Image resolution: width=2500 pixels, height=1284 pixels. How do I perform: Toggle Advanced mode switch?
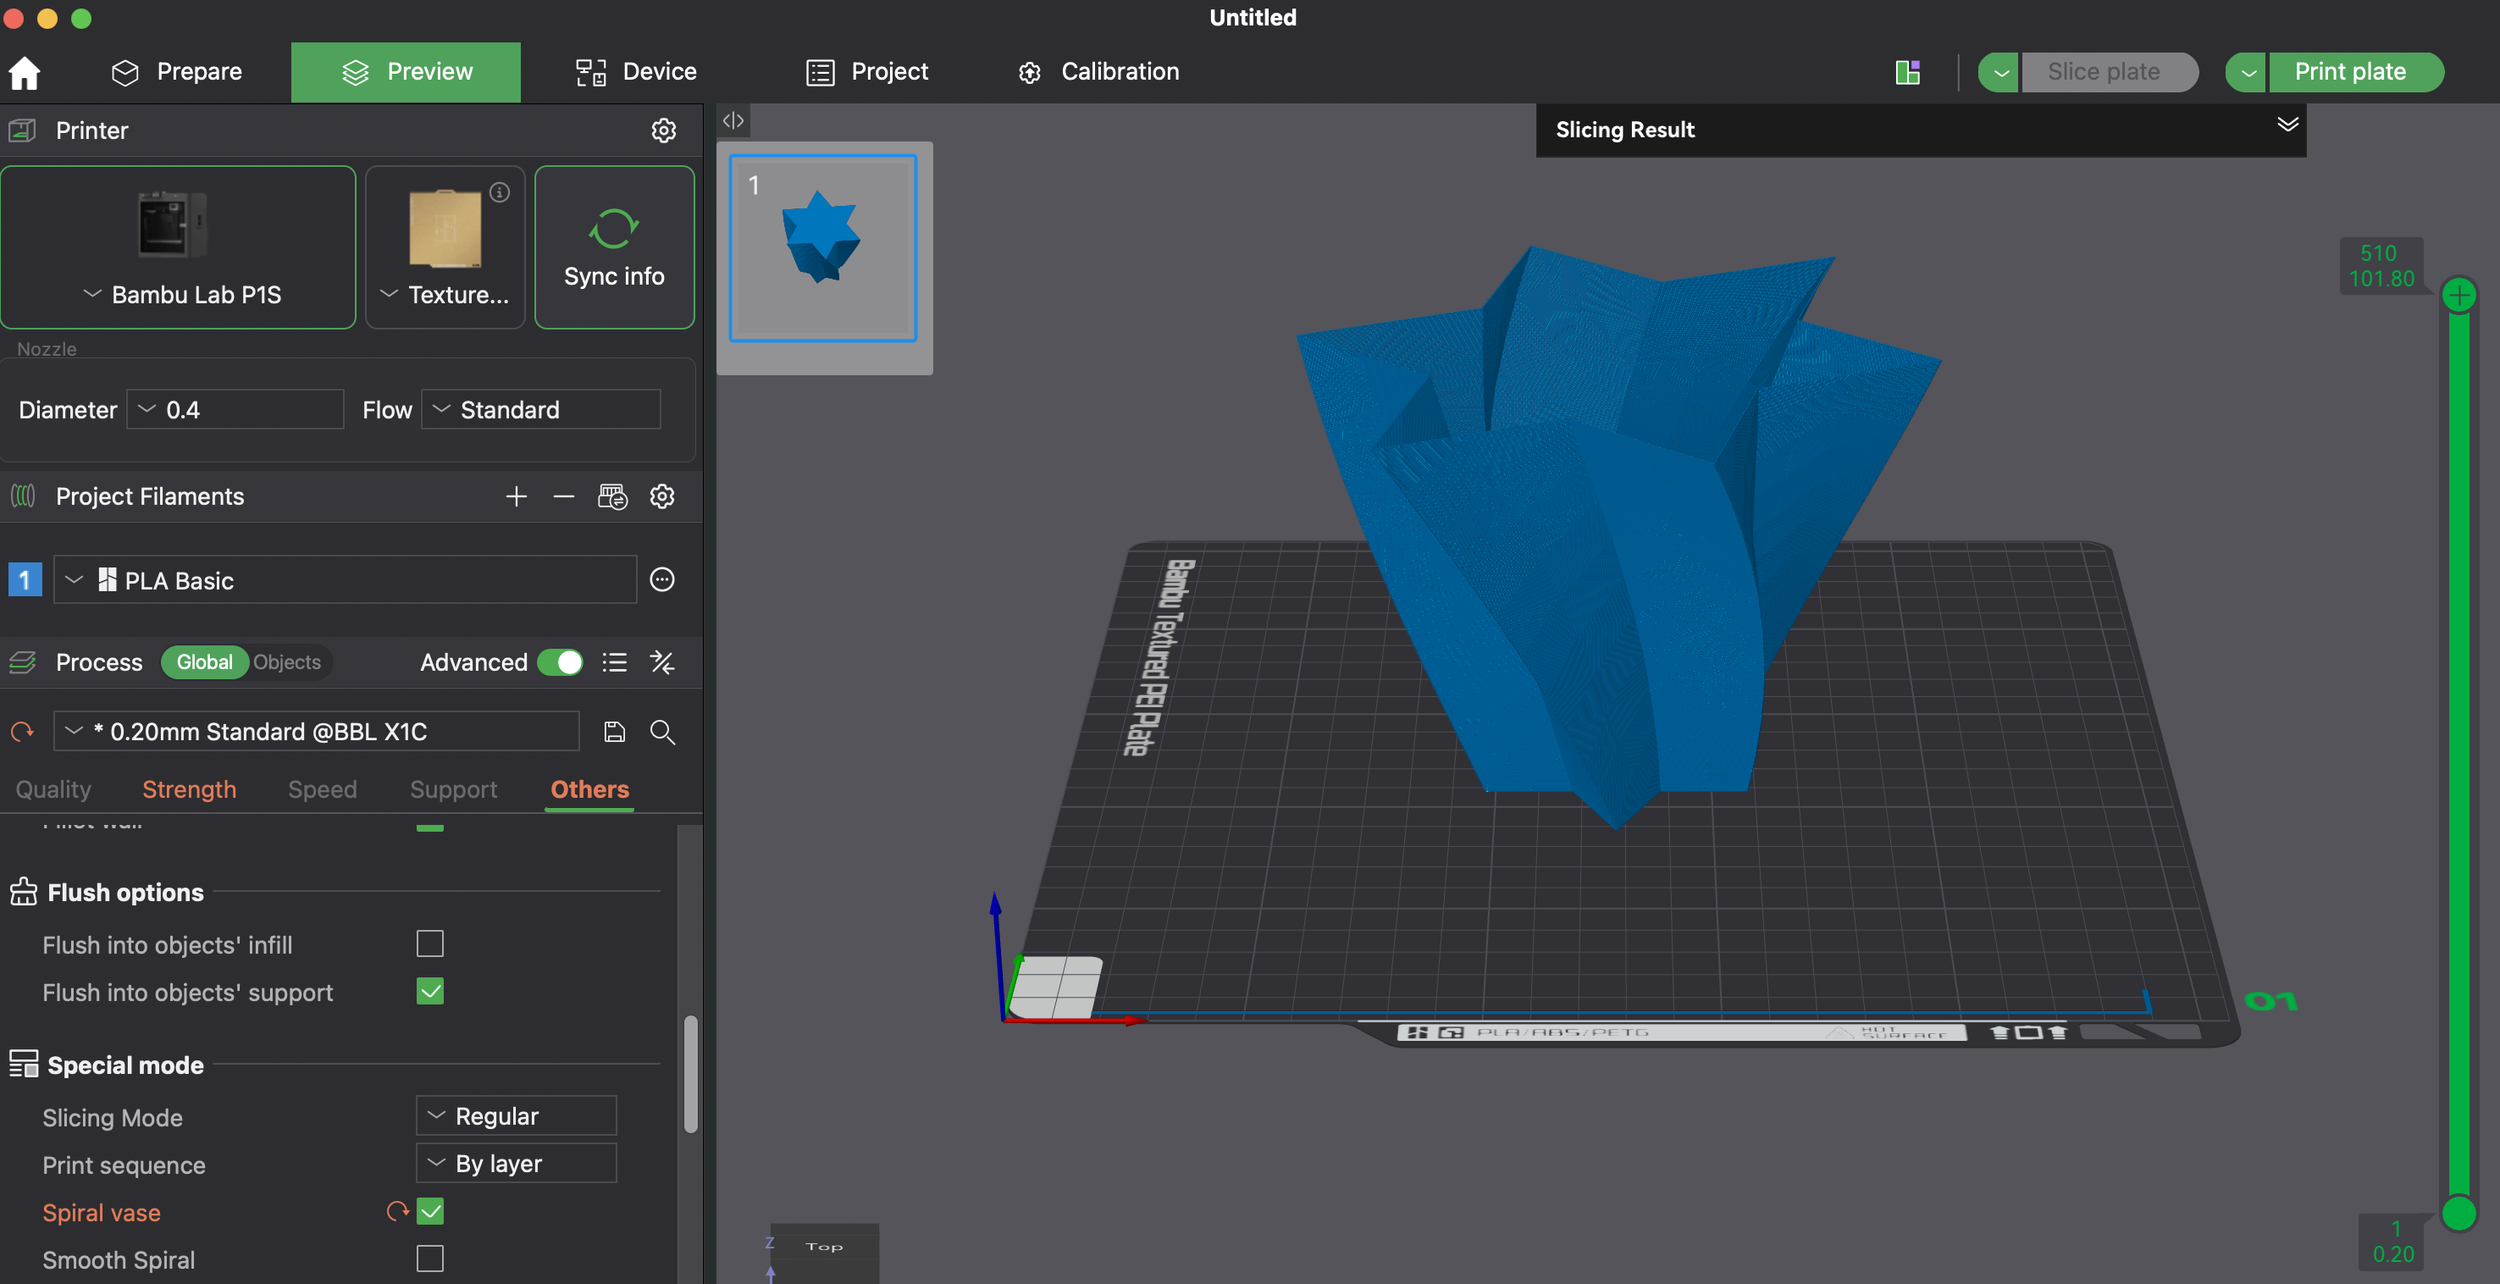point(560,662)
